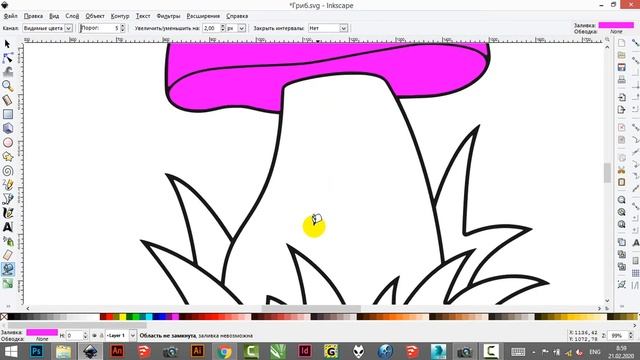The width and height of the screenshot is (640, 360).
Task: Select the Measure tool
Action: (7, 100)
